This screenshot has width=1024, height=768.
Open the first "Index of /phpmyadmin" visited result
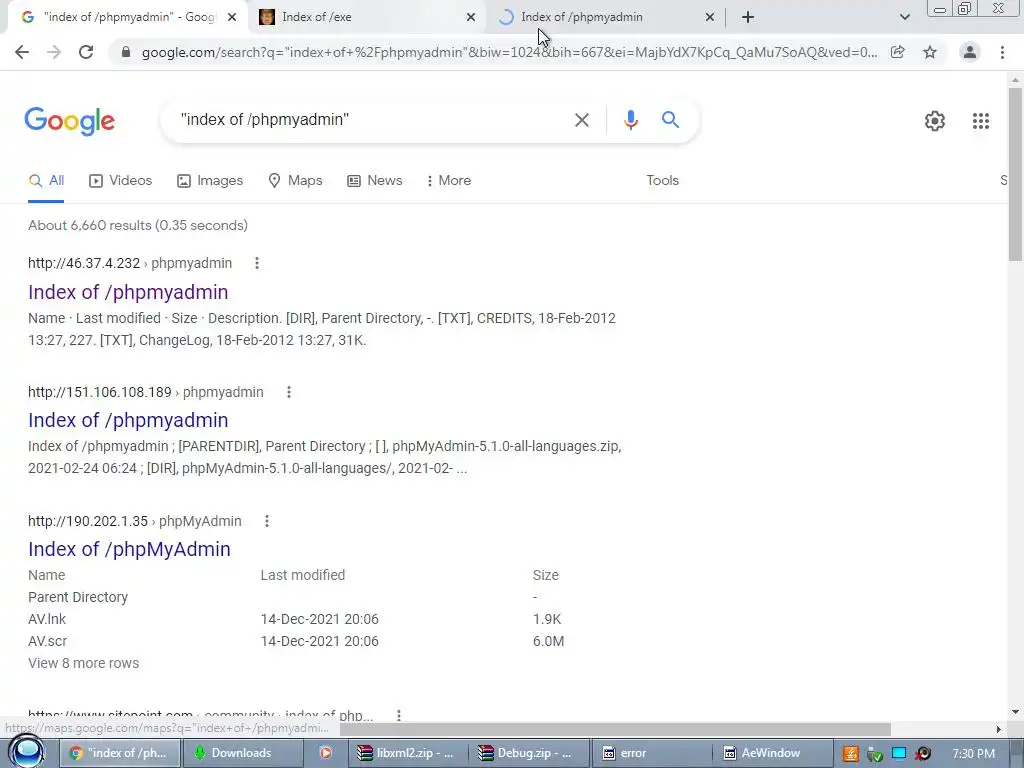[128, 292]
